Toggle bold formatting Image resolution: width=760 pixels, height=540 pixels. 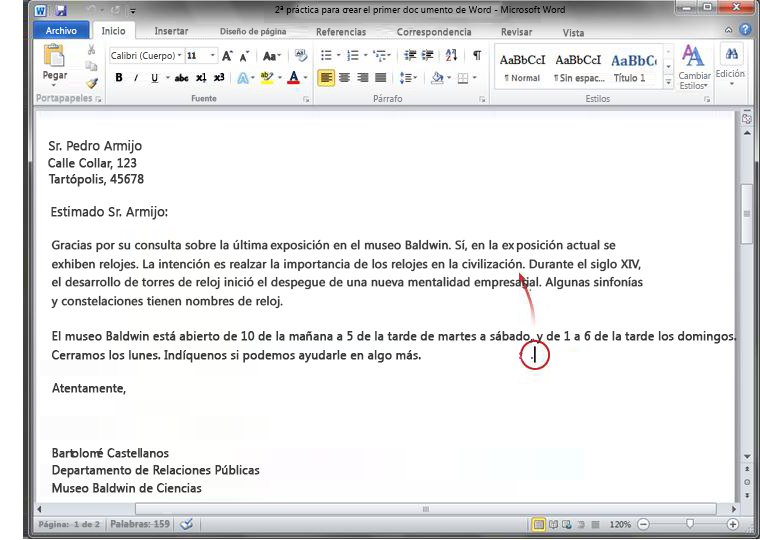point(119,77)
